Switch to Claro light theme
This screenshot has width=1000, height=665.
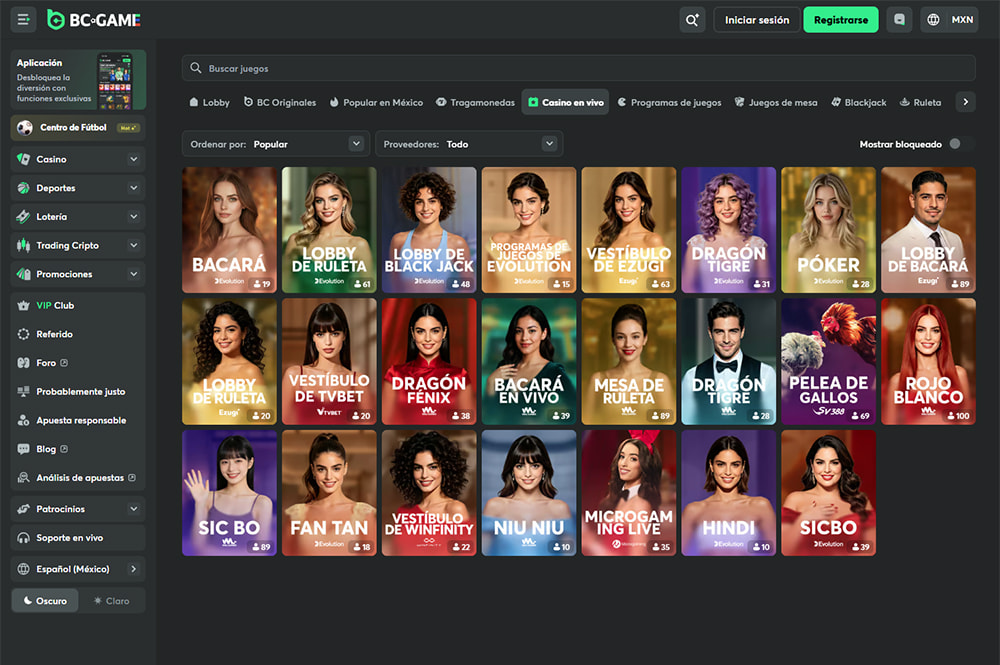click(x=112, y=601)
